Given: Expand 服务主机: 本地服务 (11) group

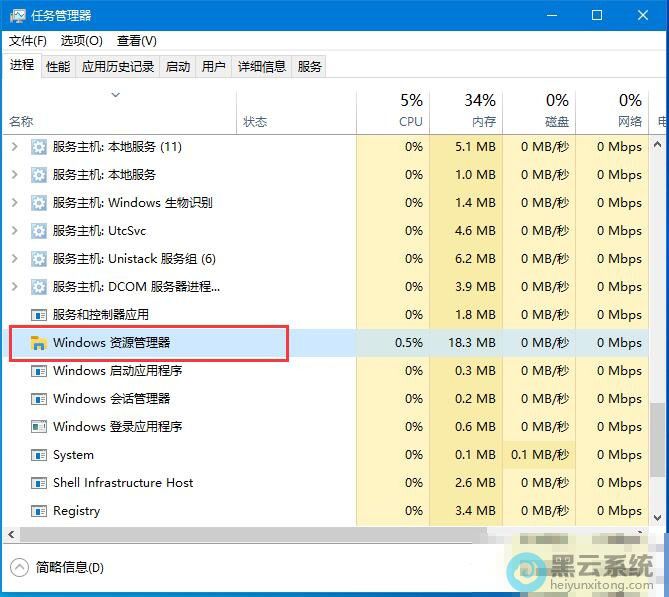Looking at the screenshot, I should pos(15,147).
